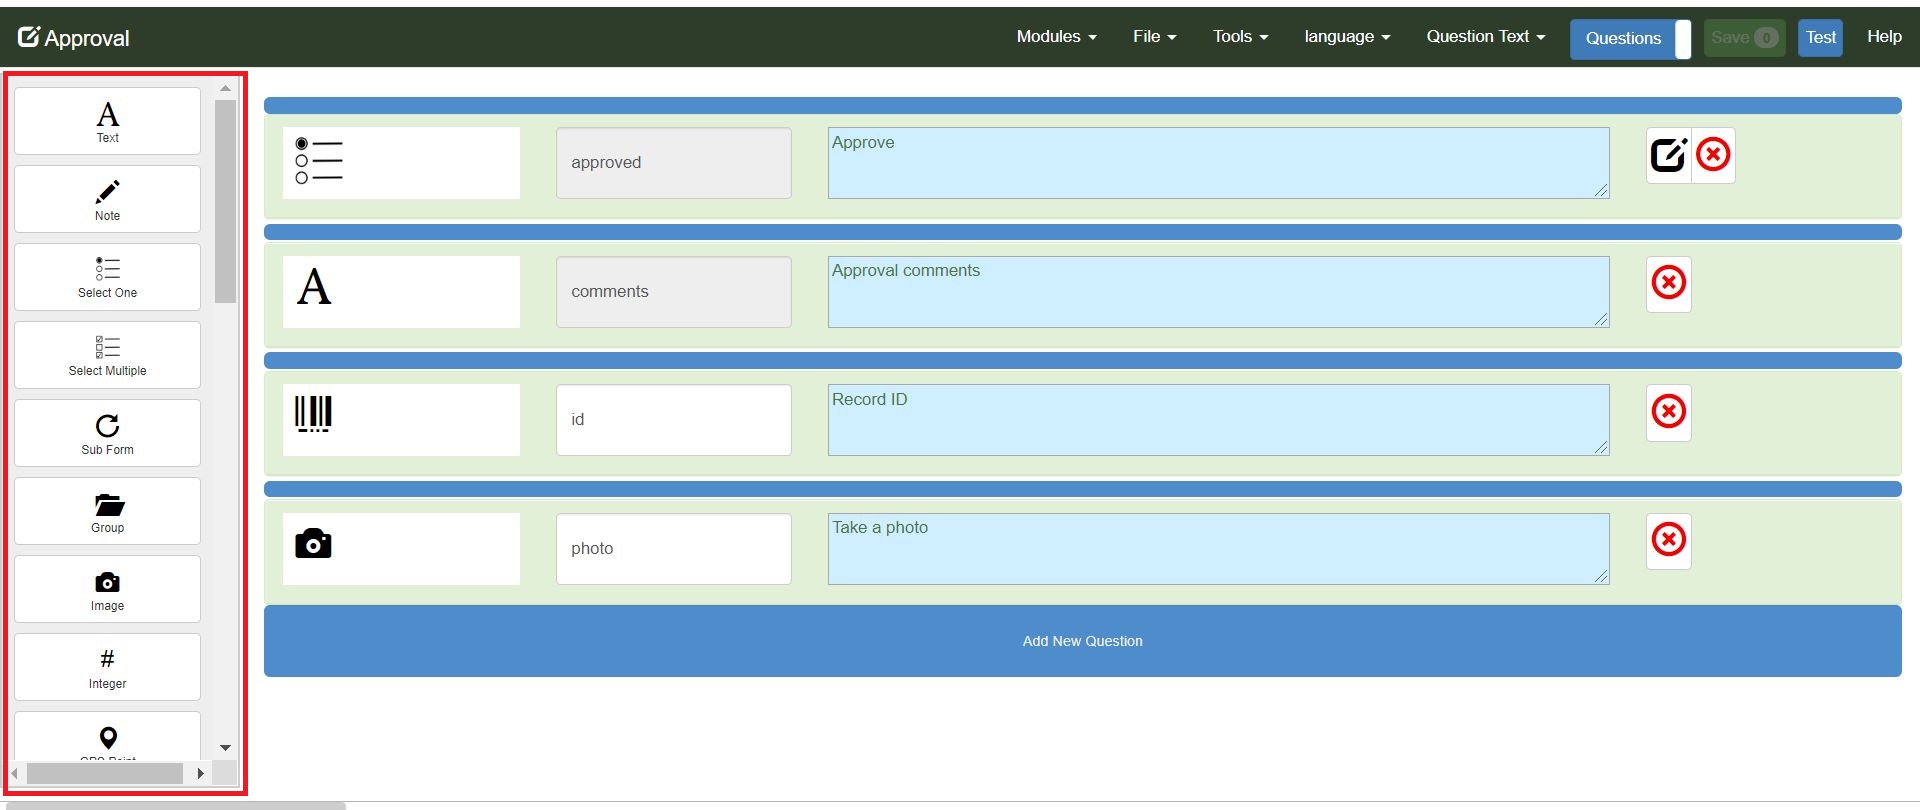1920x810 pixels.
Task: Expand the language dropdown
Action: [1346, 37]
